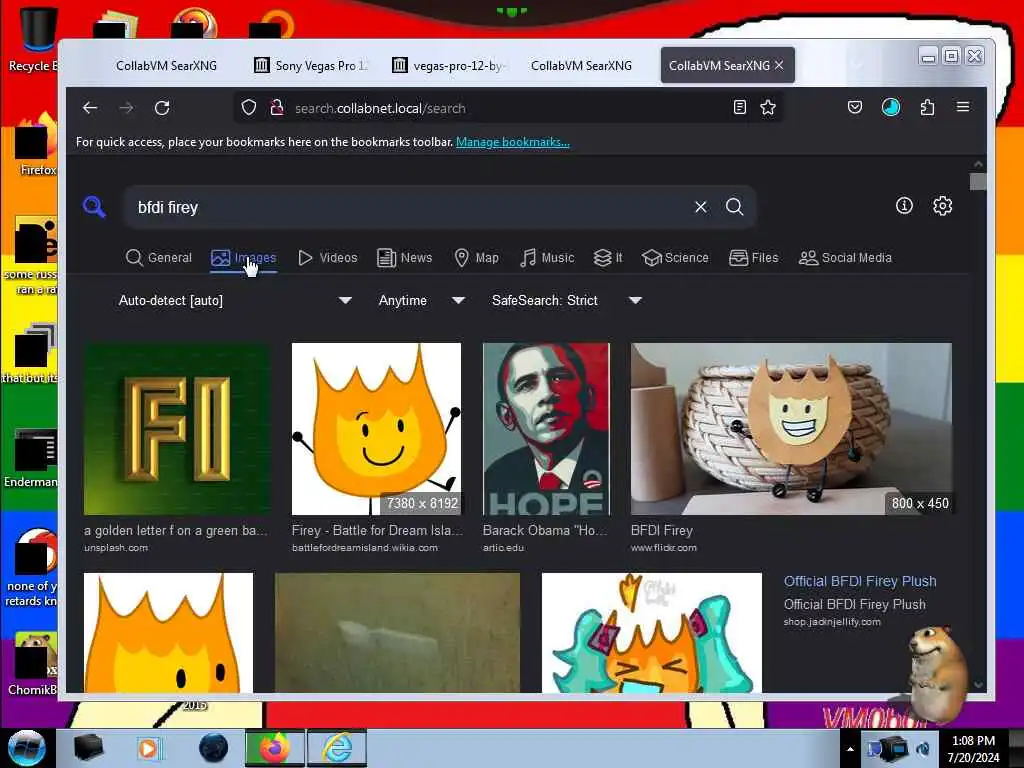Click the insecure connection lock icon
Screen dimensions: 1024x768
277,108
